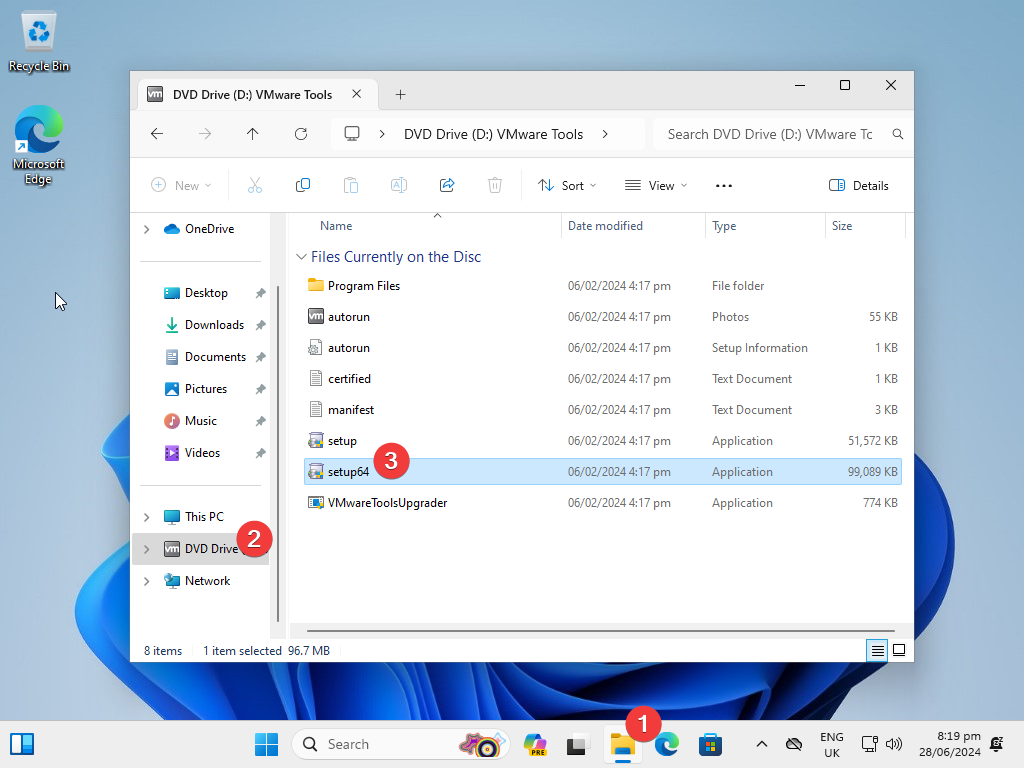The width and height of the screenshot is (1024, 768).
Task: Select the DVD Drive VMware Tools tab
Action: pos(250,93)
